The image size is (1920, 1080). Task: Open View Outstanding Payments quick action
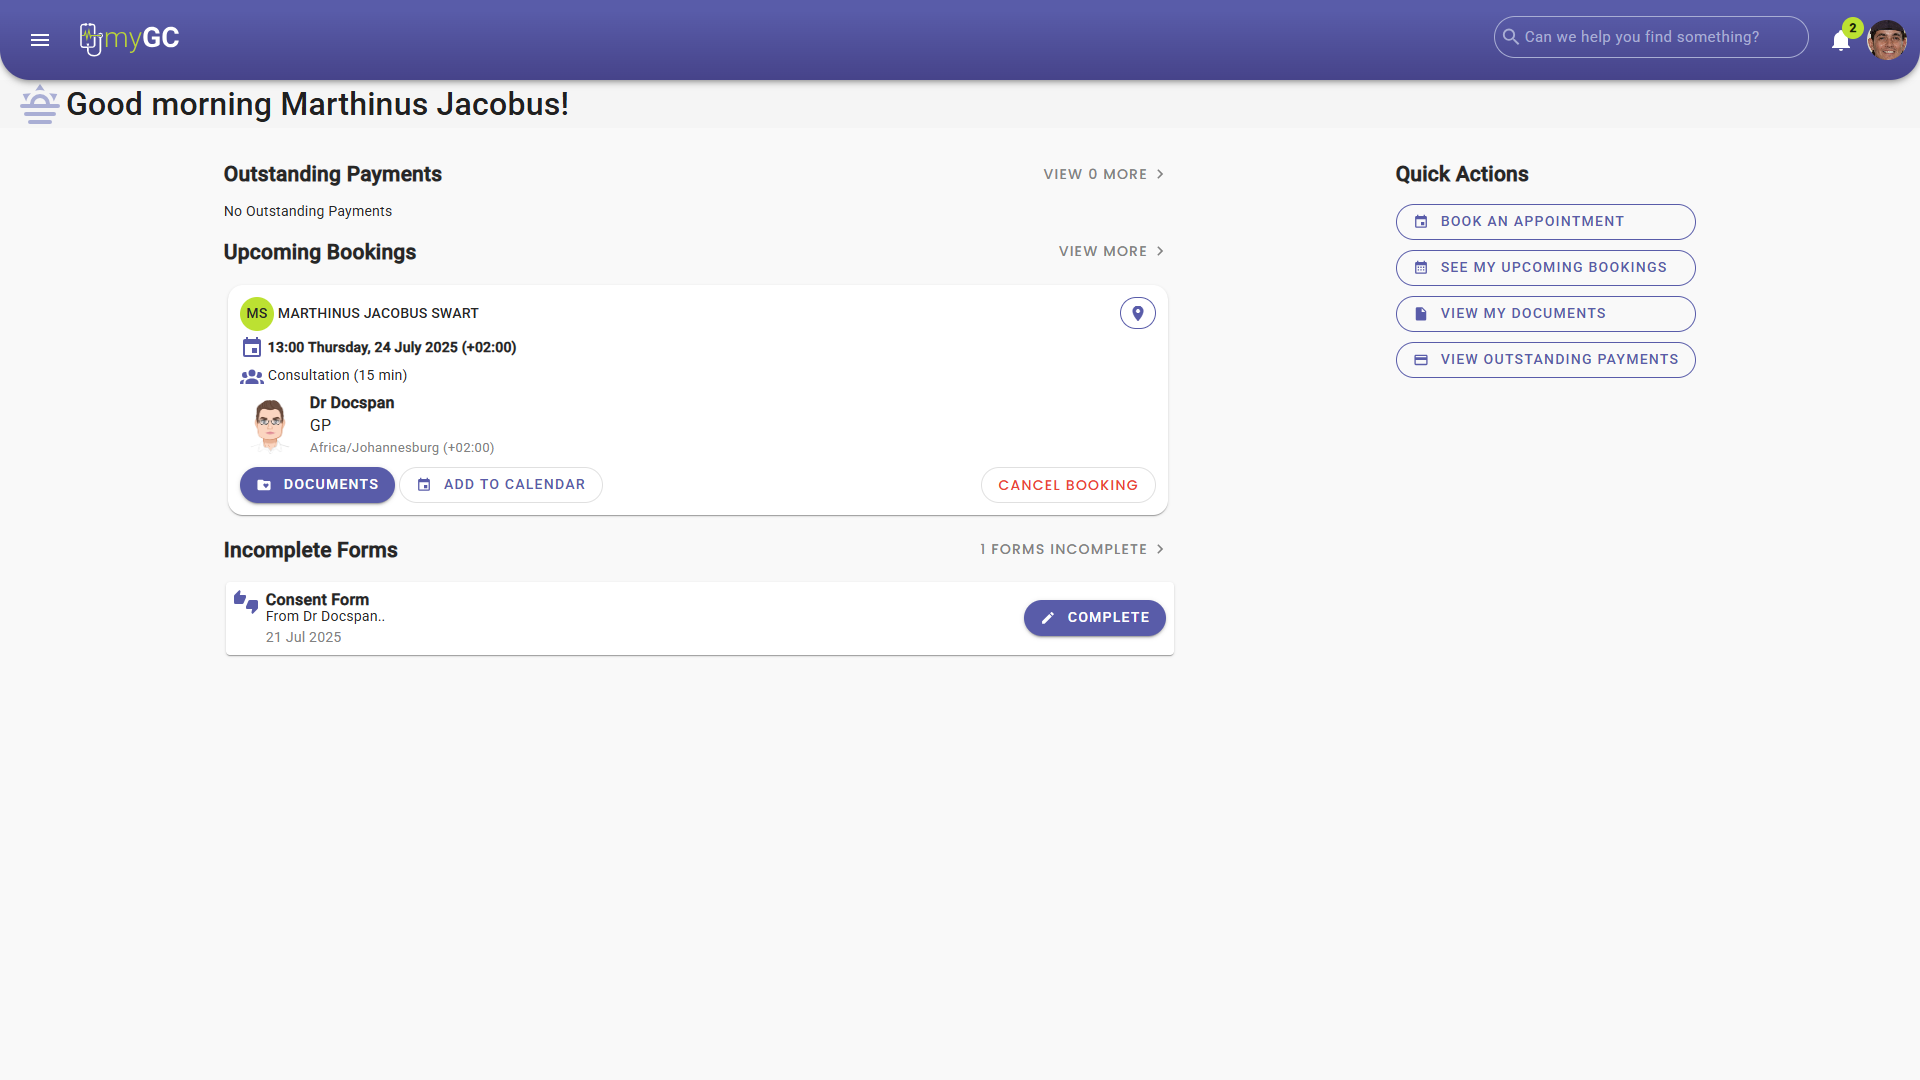pos(1545,360)
